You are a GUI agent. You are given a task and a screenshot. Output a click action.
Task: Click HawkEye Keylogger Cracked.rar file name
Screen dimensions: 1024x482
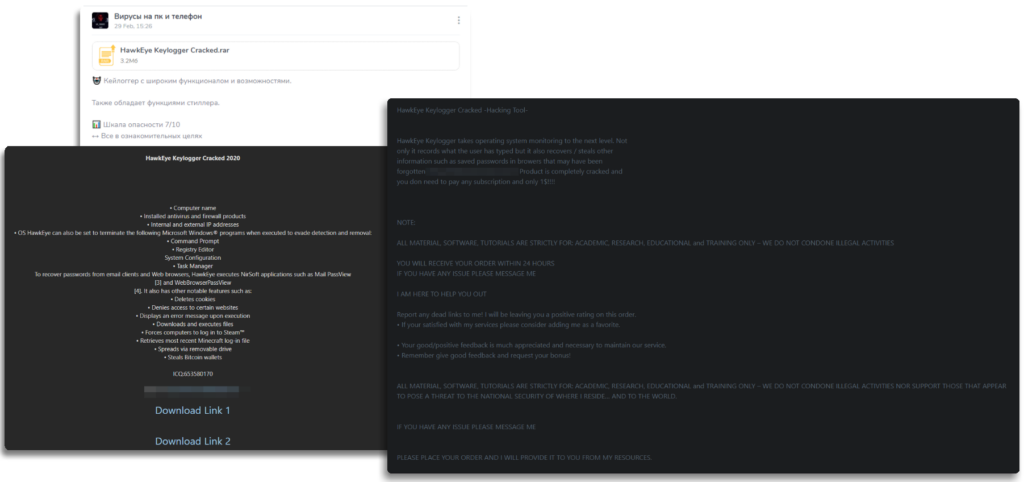175,50
